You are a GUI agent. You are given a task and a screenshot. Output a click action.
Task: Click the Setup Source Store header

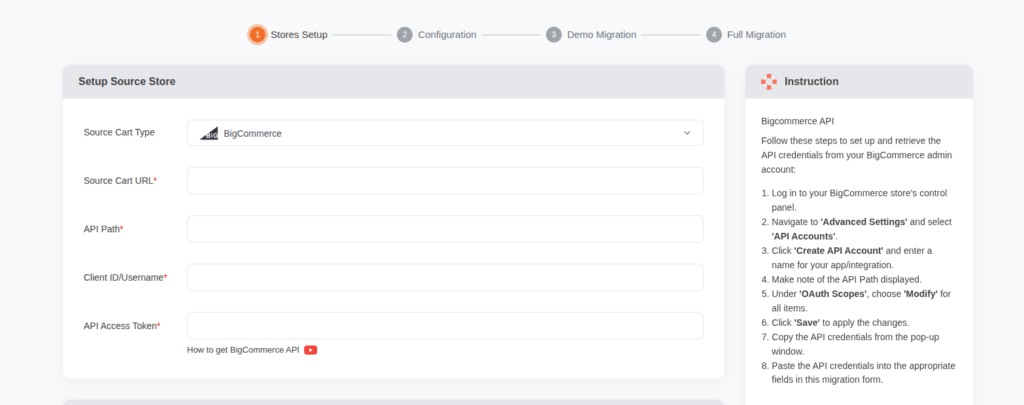(127, 82)
